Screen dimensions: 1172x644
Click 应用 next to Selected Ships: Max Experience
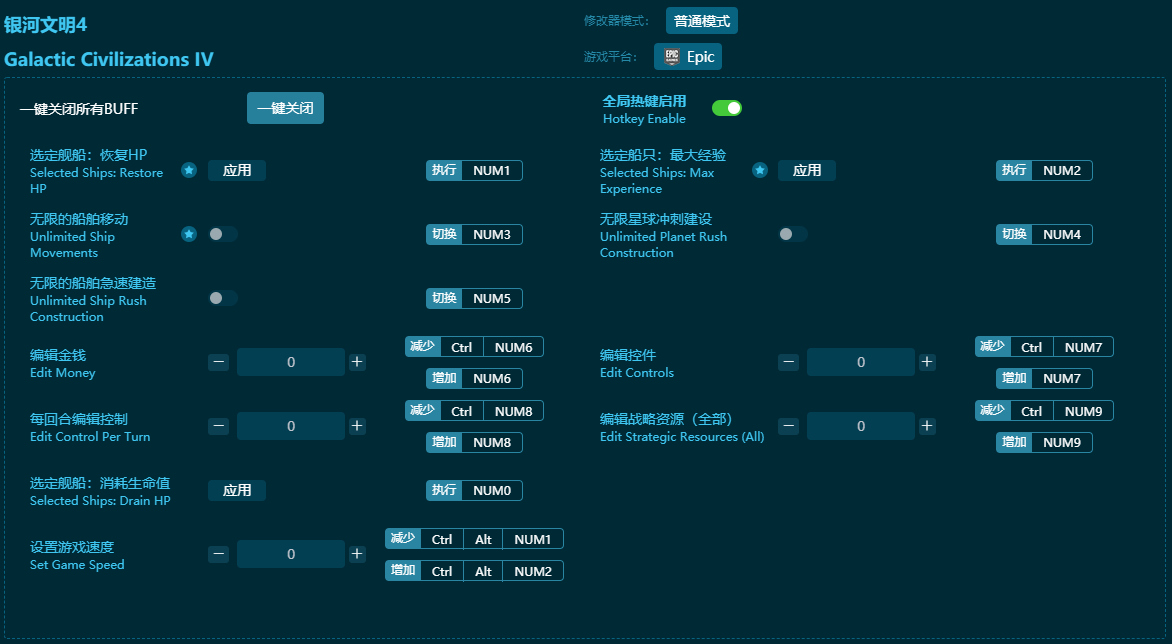(x=807, y=170)
